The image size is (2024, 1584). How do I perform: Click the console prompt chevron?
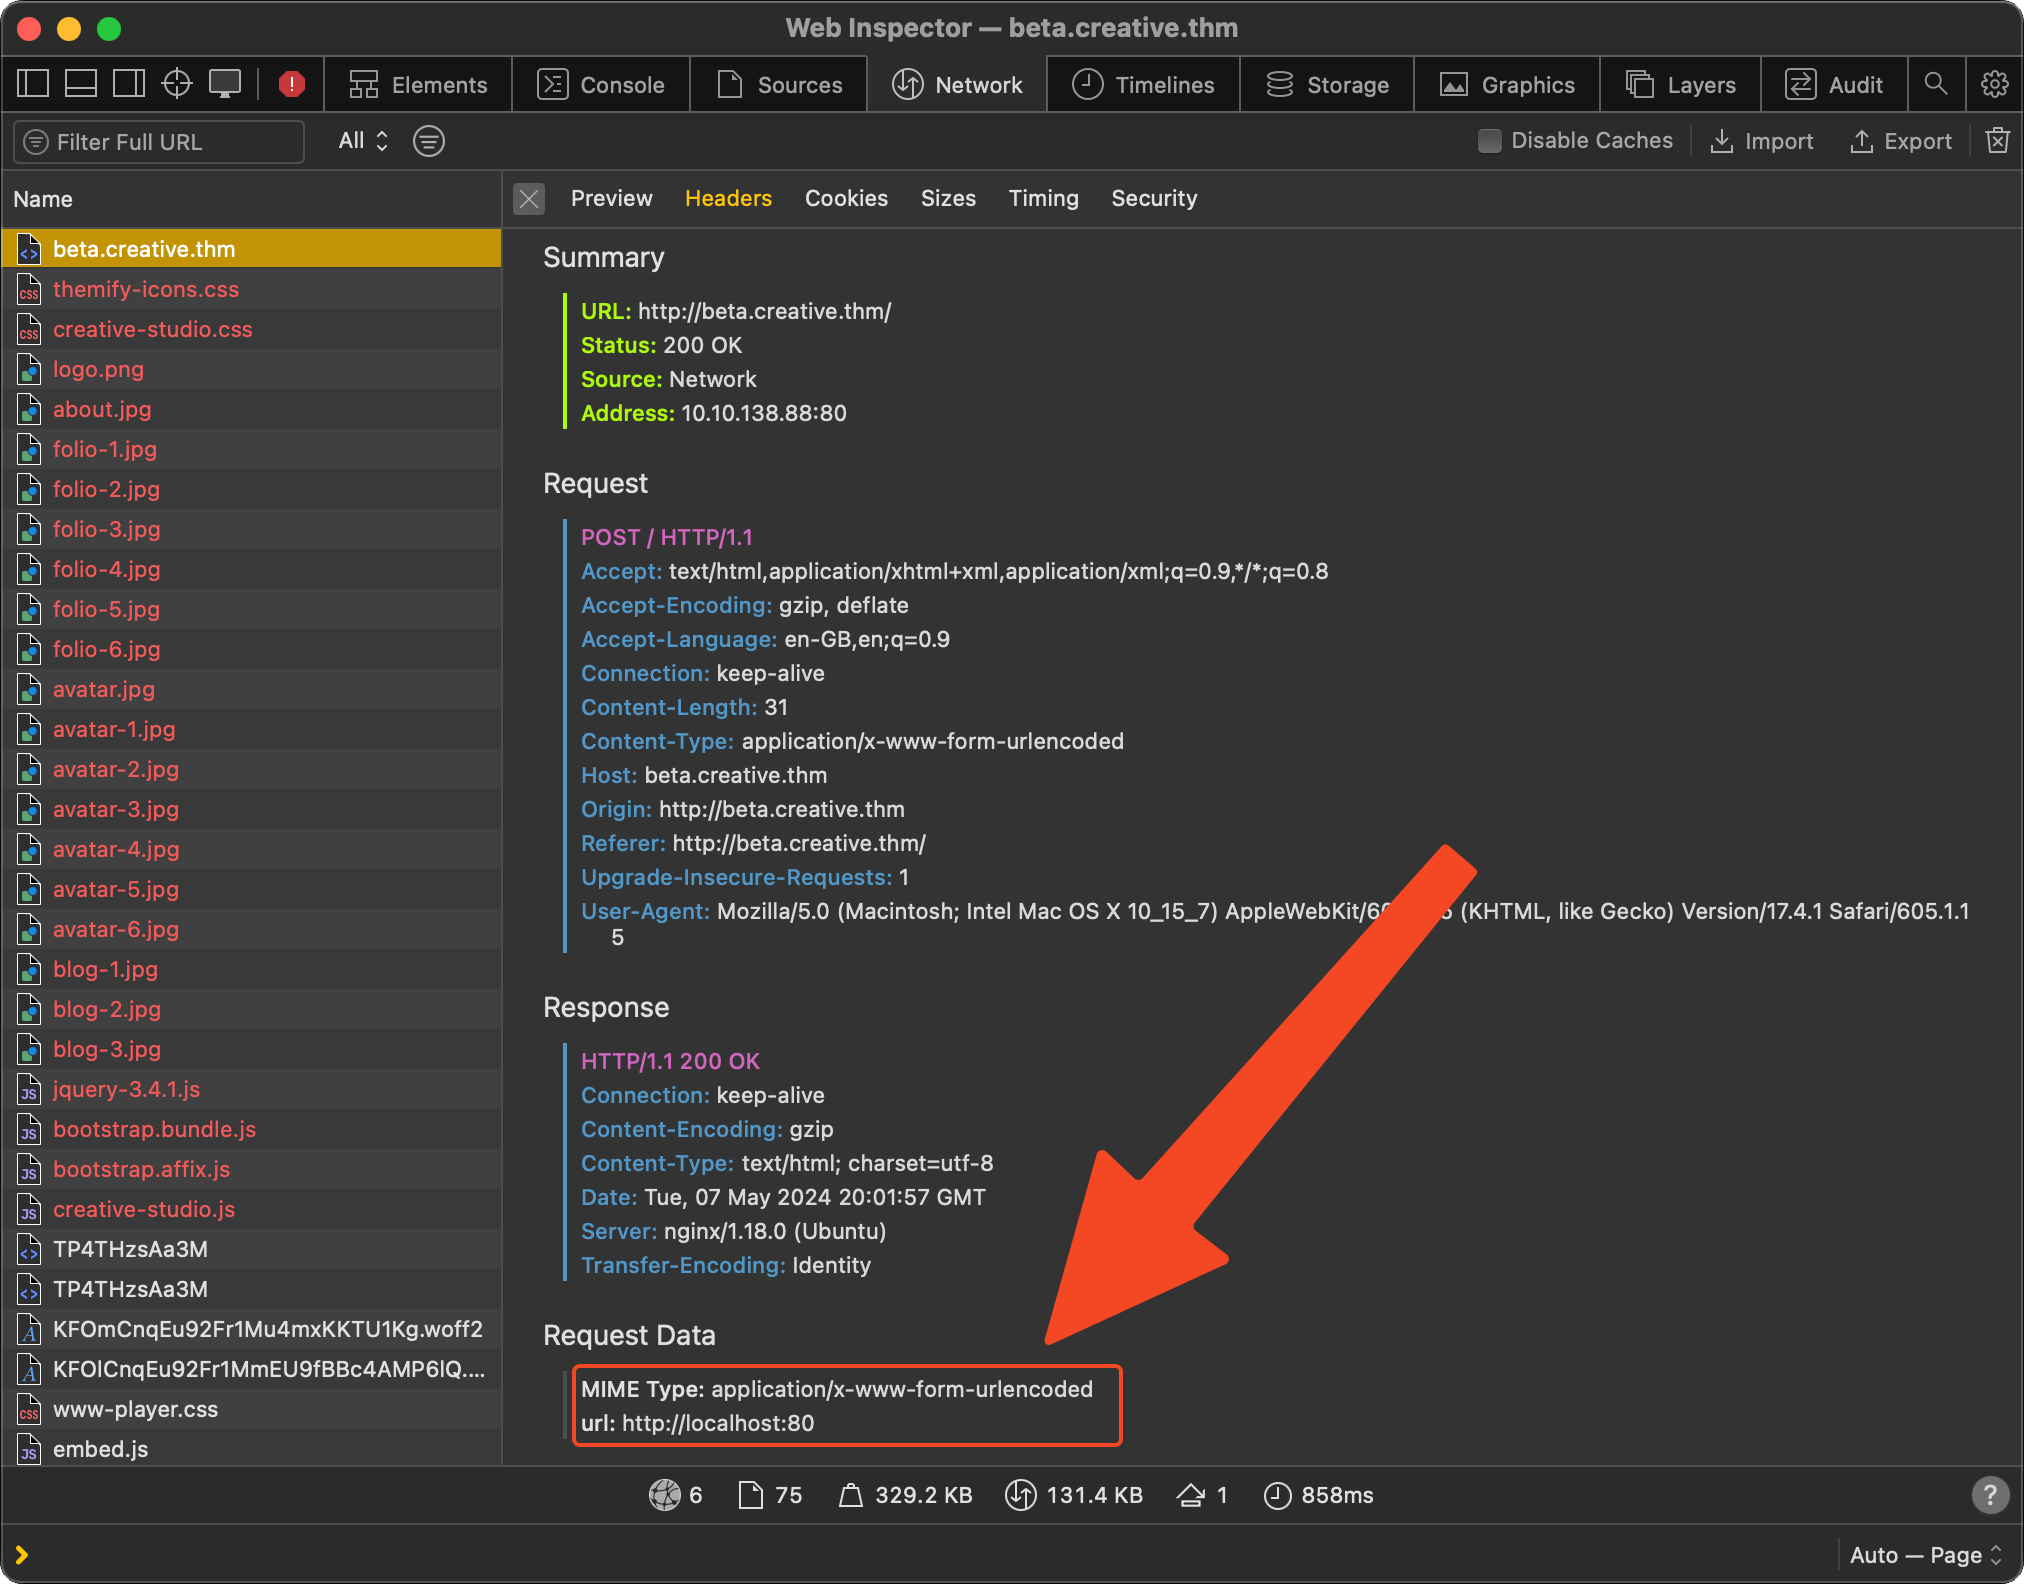click(x=22, y=1555)
